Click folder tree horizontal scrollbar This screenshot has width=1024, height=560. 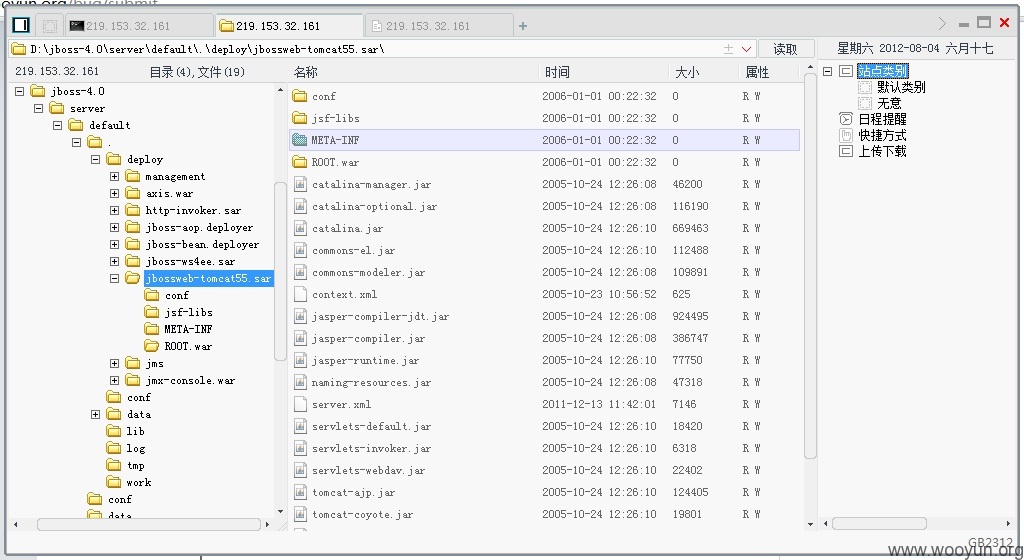(149, 524)
